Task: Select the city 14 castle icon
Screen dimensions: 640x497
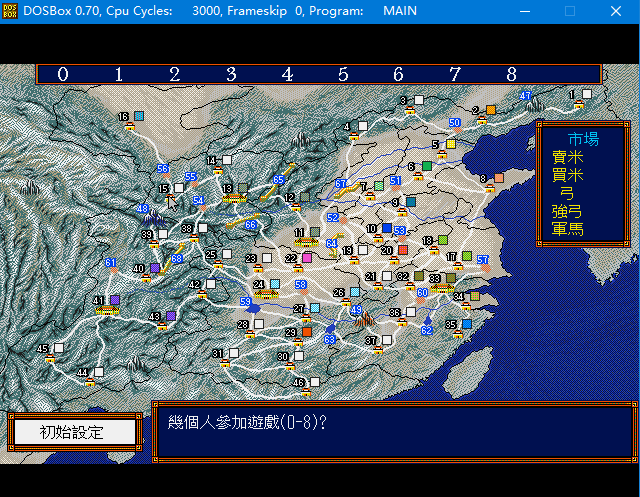Action: pos(218,170)
